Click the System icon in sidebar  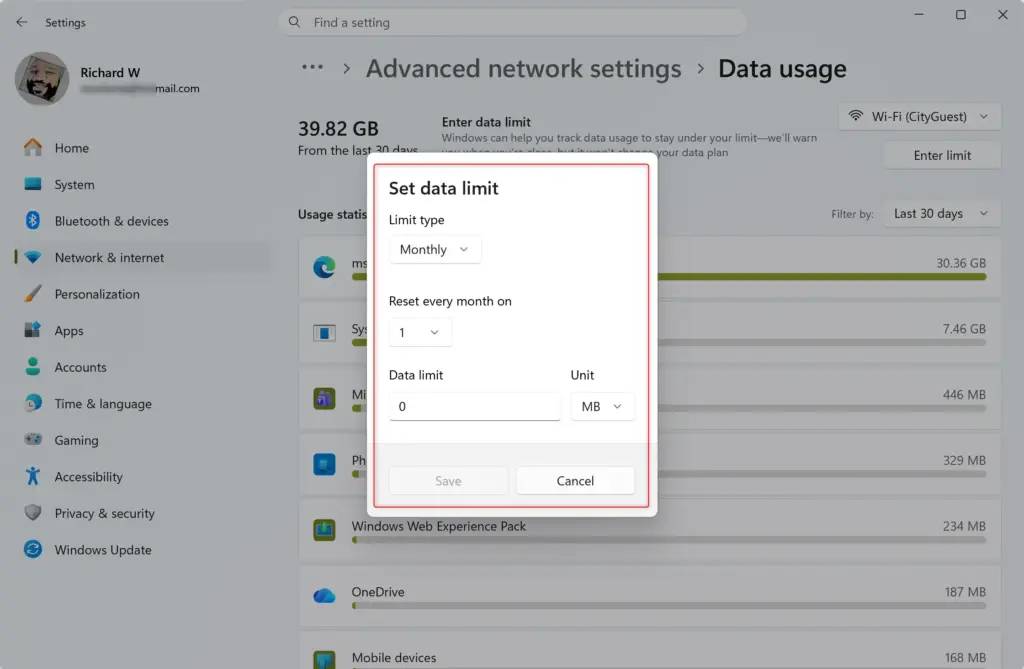[x=33, y=184]
